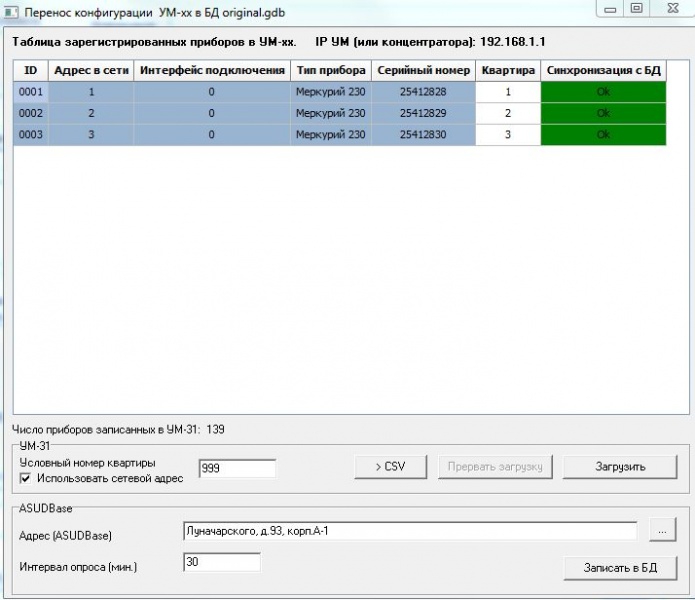Focus the apartment number field containing 999
The width and height of the screenshot is (695, 600).
(237, 468)
